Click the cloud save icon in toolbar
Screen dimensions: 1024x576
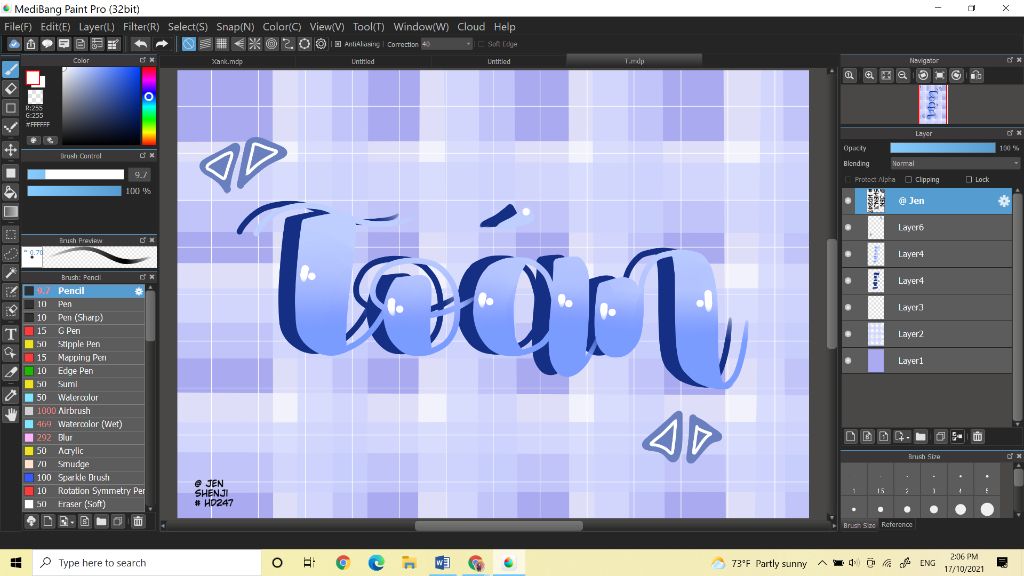pos(14,44)
